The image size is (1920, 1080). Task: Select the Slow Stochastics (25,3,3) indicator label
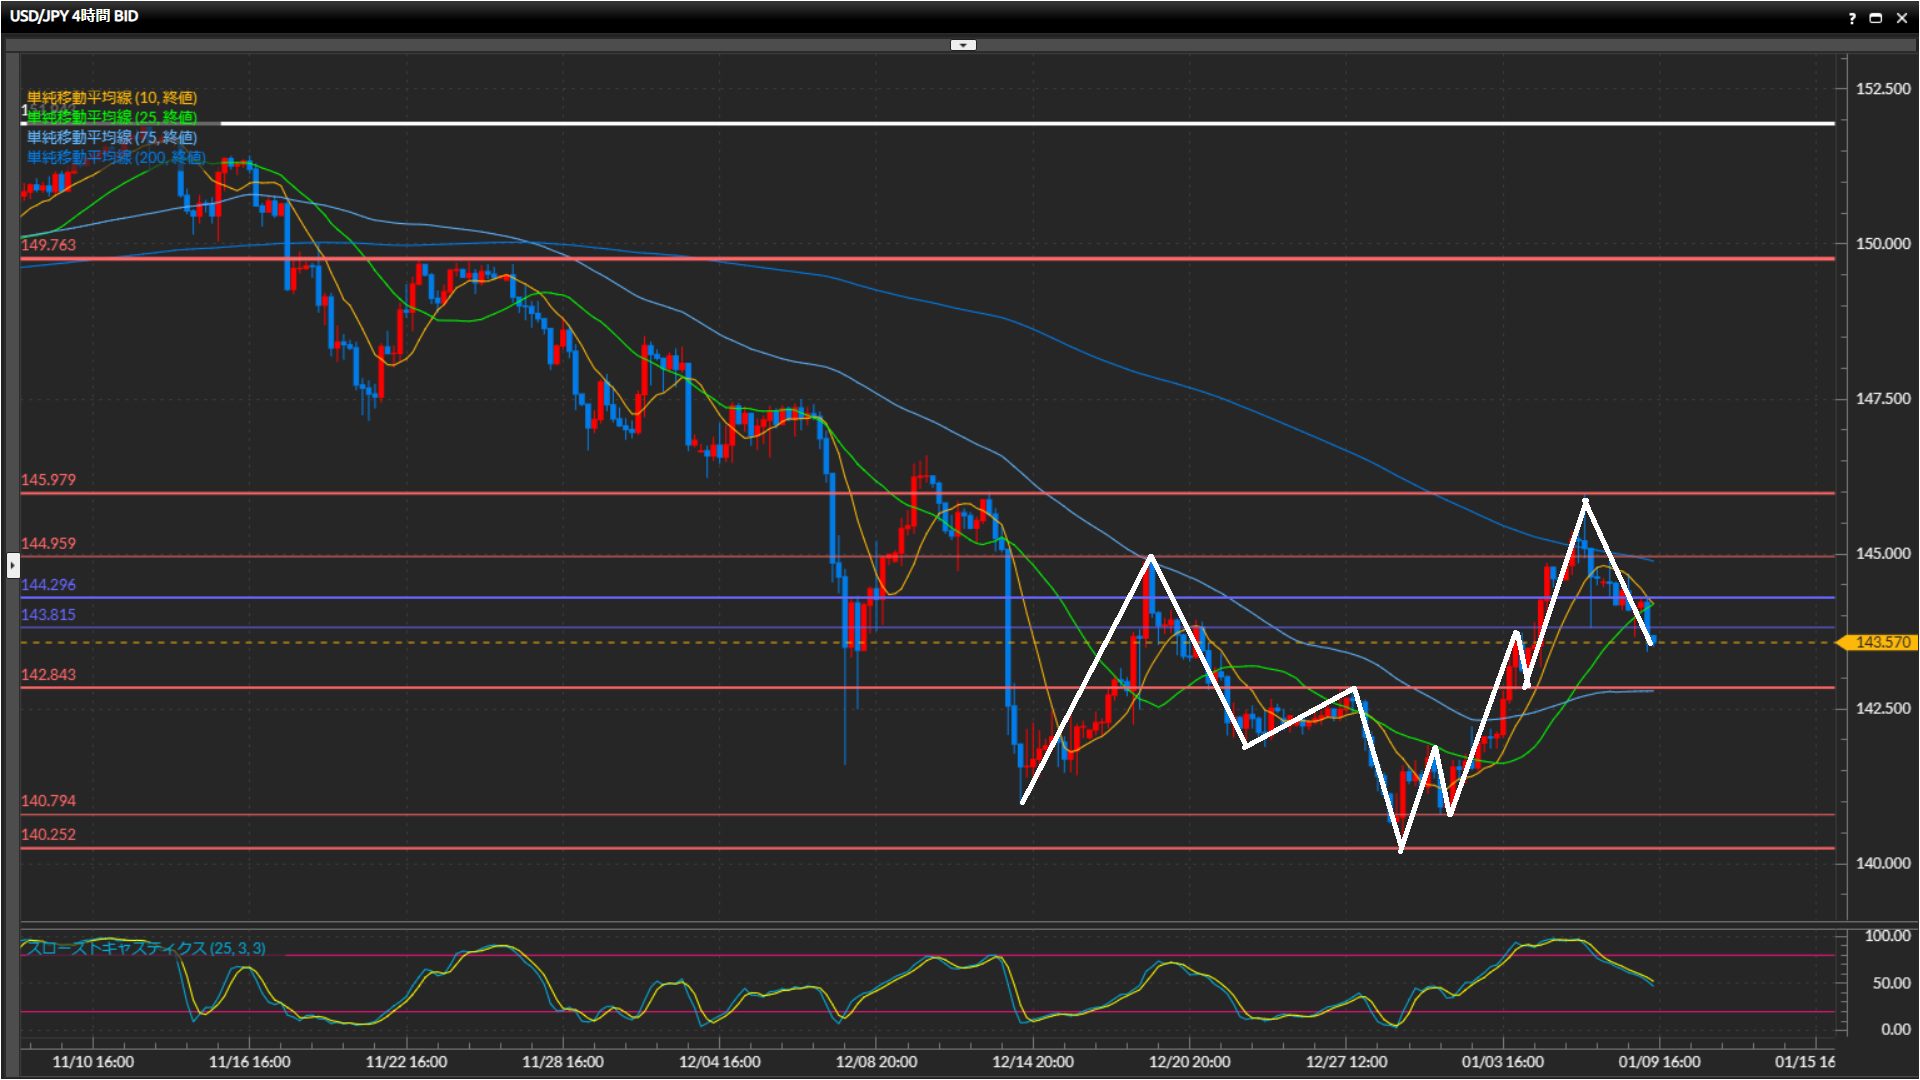146,948
